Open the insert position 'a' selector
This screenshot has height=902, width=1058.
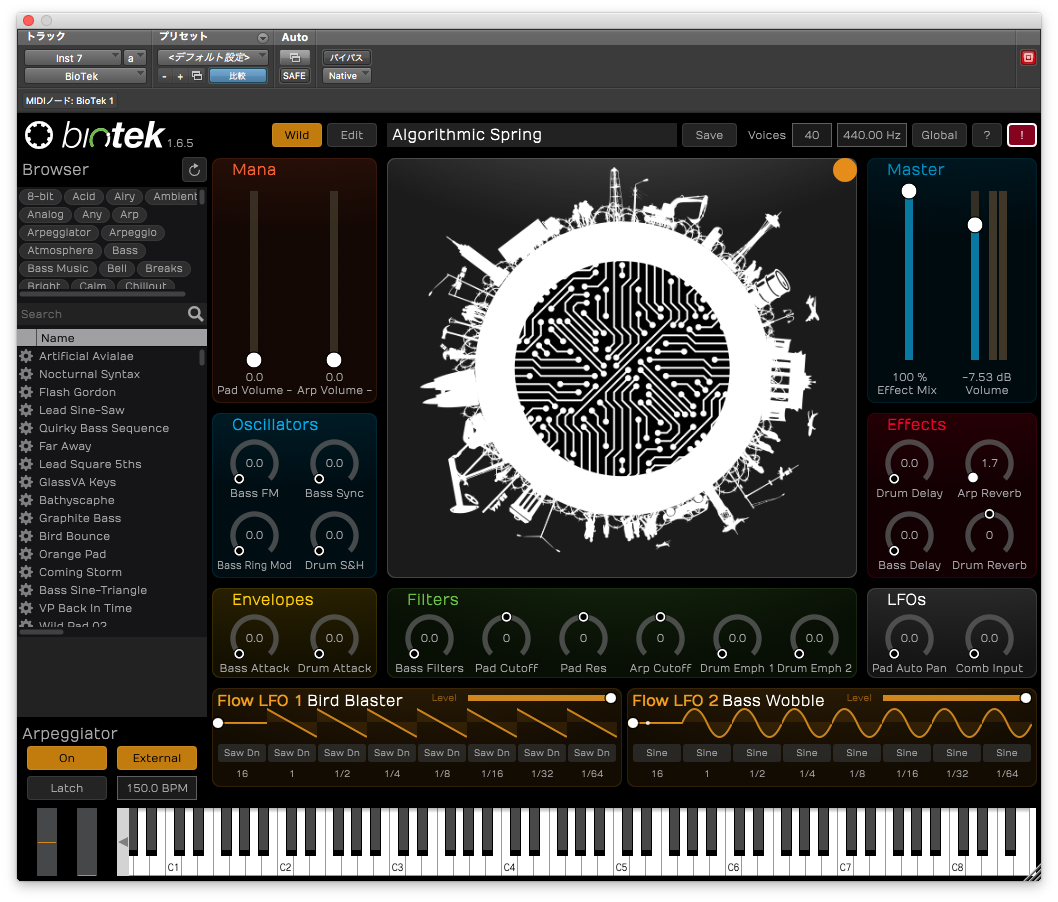pos(135,58)
